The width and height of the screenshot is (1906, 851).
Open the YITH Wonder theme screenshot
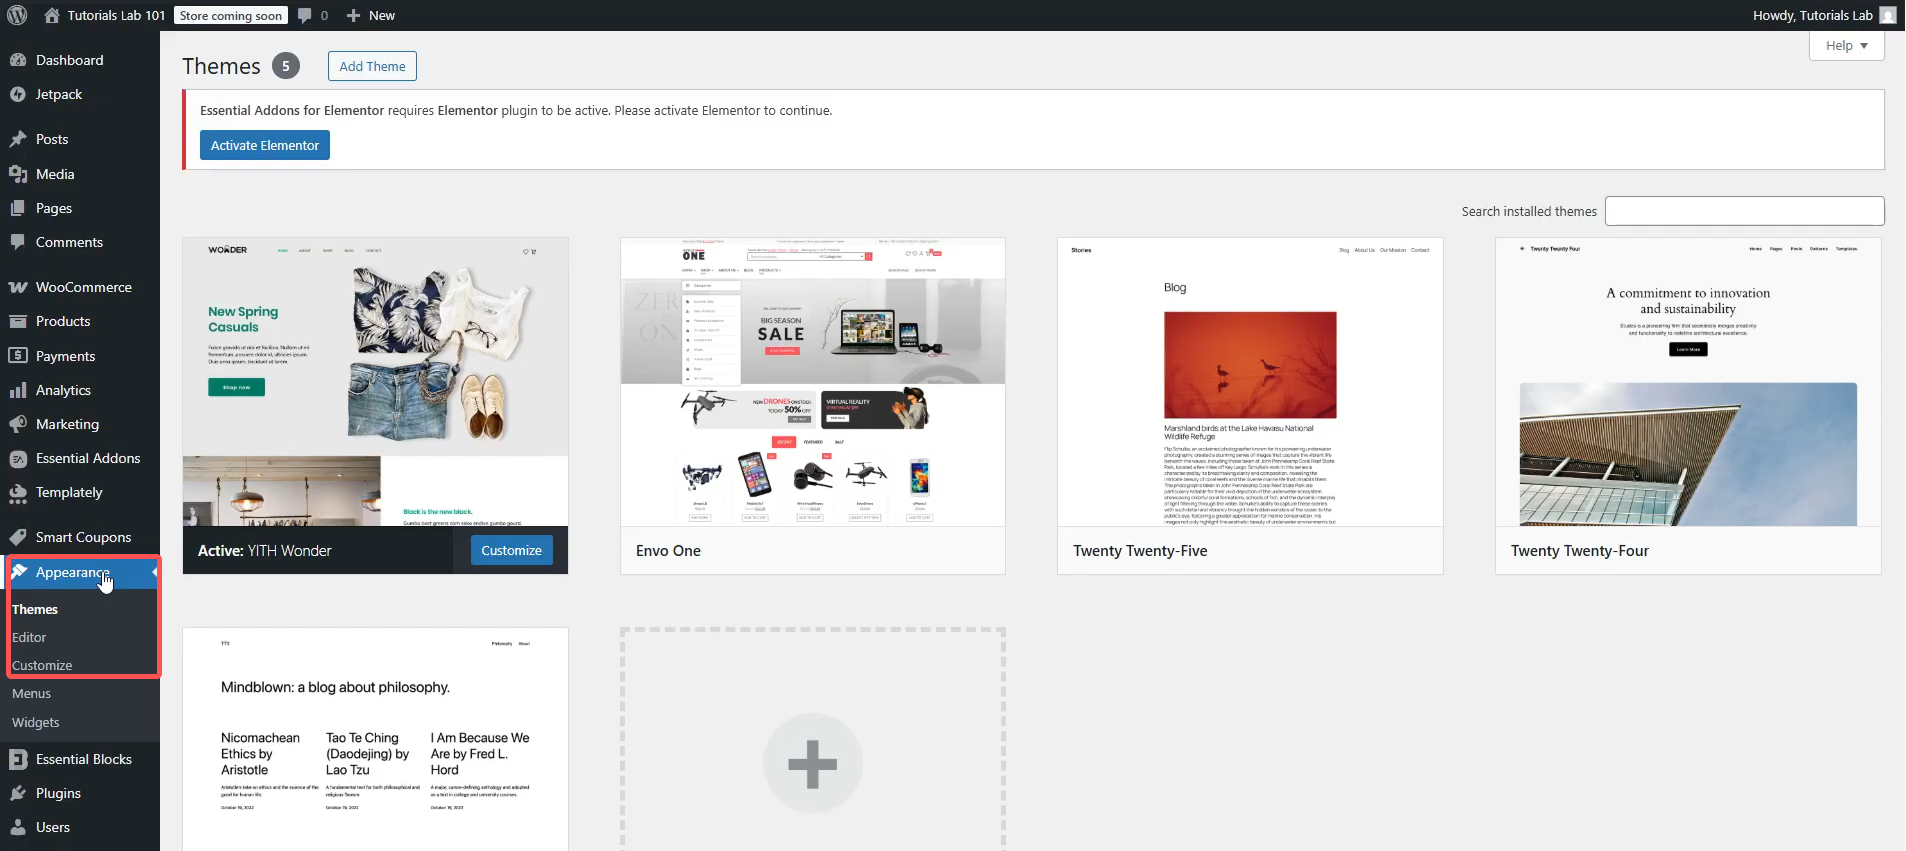tap(375, 382)
